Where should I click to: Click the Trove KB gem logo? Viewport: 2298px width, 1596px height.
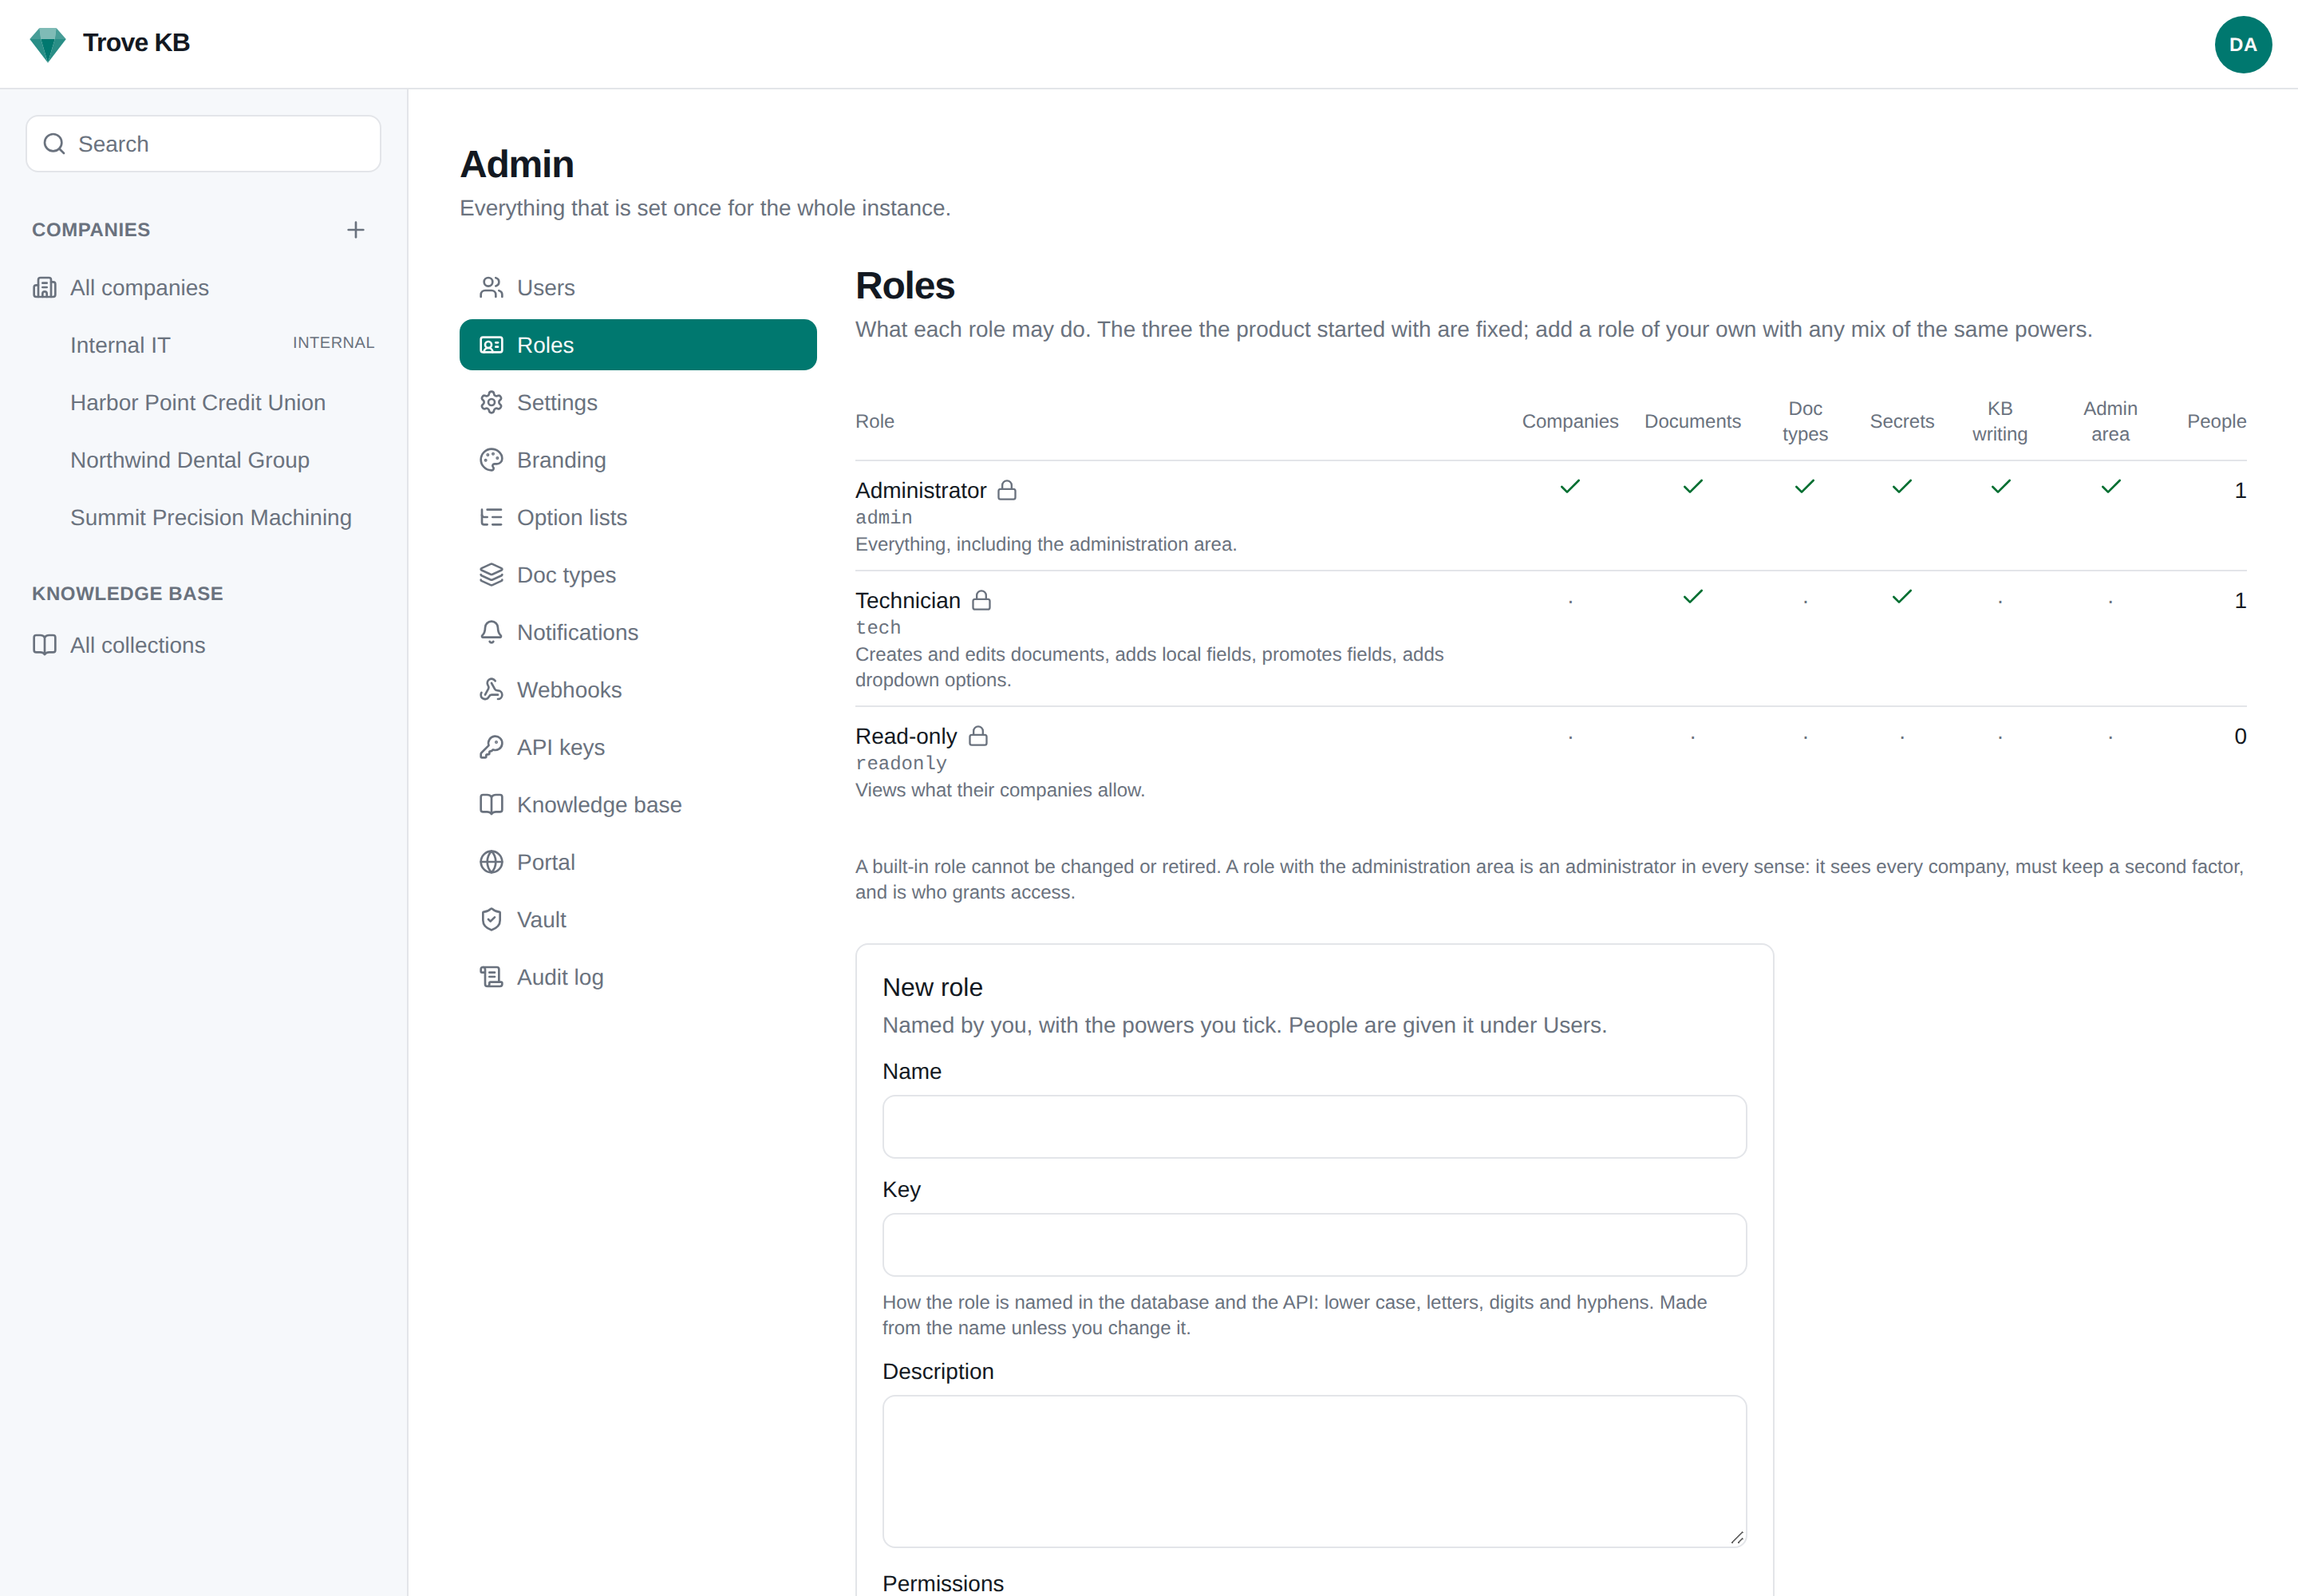click(47, 44)
